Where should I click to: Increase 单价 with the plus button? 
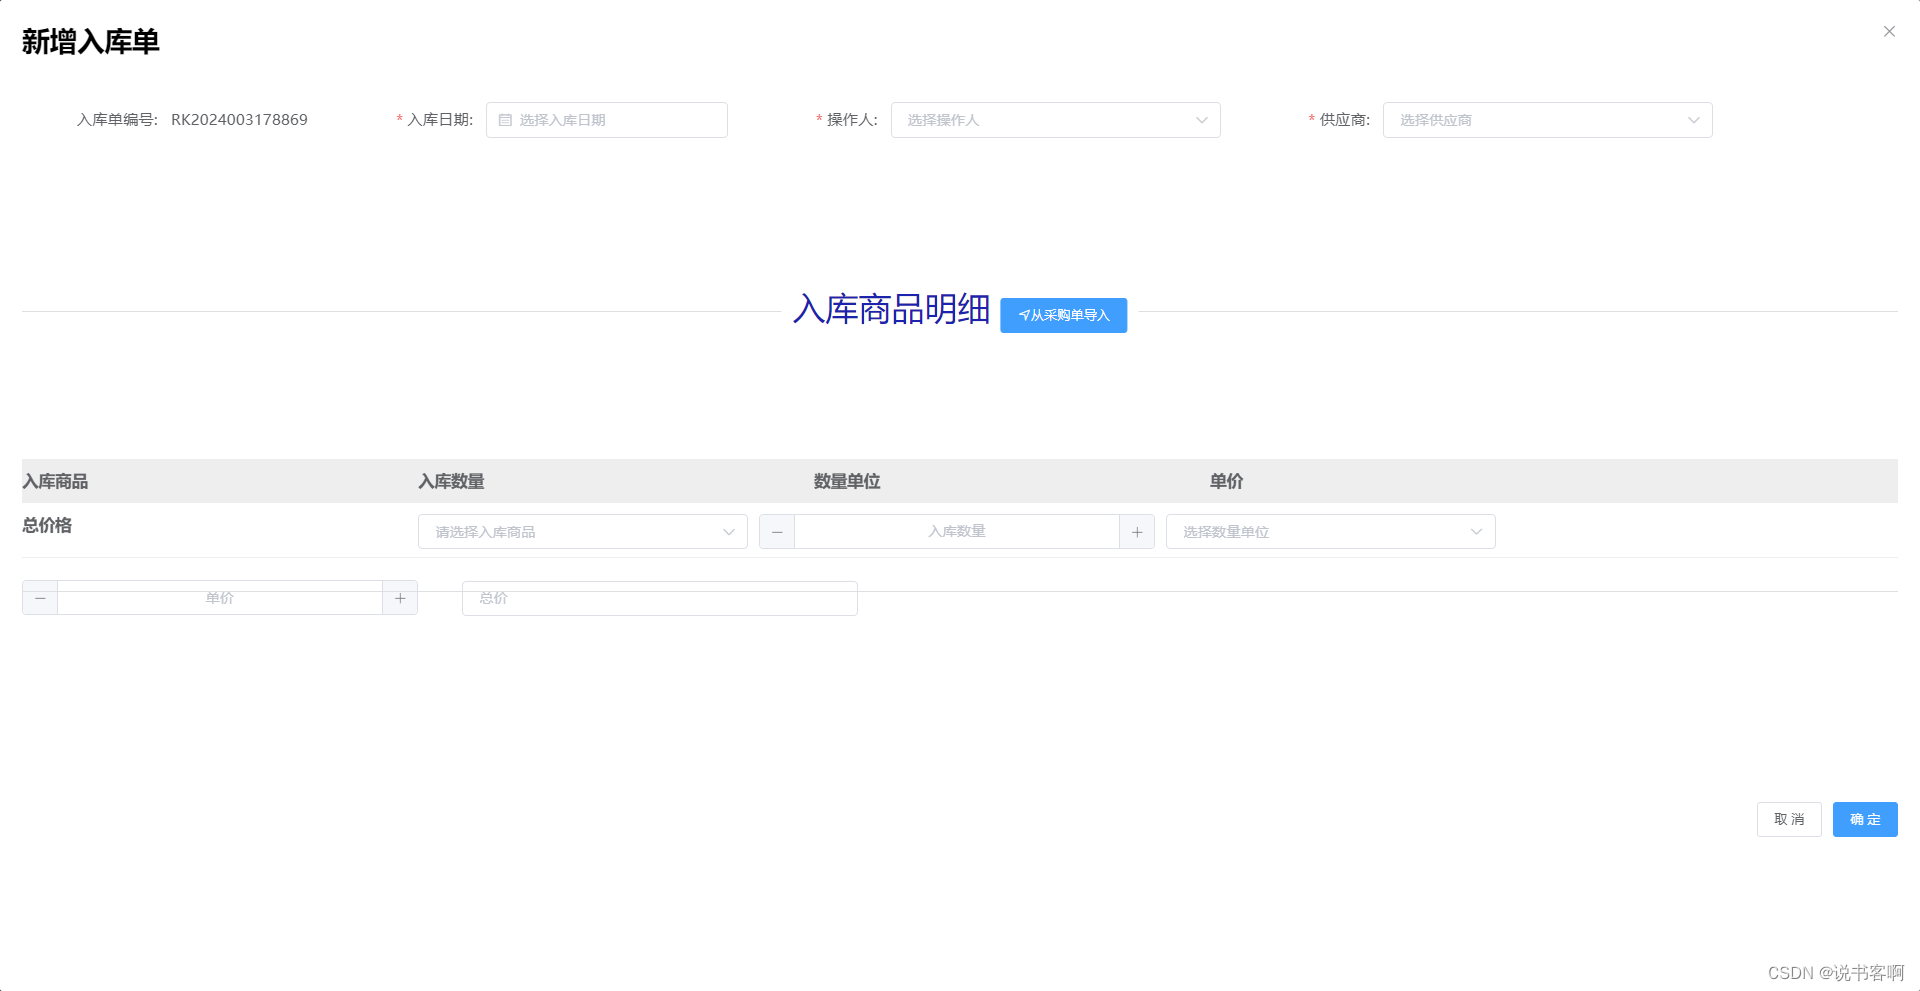400,598
